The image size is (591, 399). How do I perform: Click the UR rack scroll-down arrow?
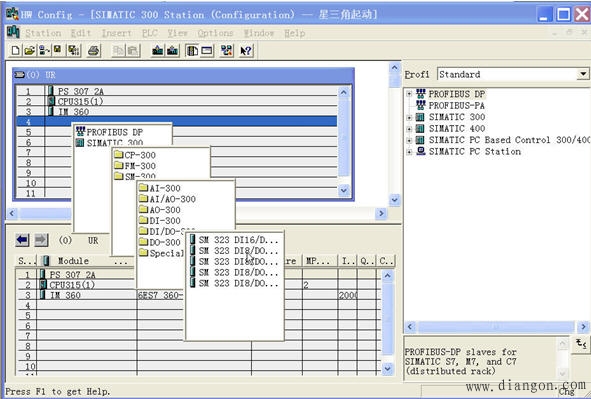344,190
